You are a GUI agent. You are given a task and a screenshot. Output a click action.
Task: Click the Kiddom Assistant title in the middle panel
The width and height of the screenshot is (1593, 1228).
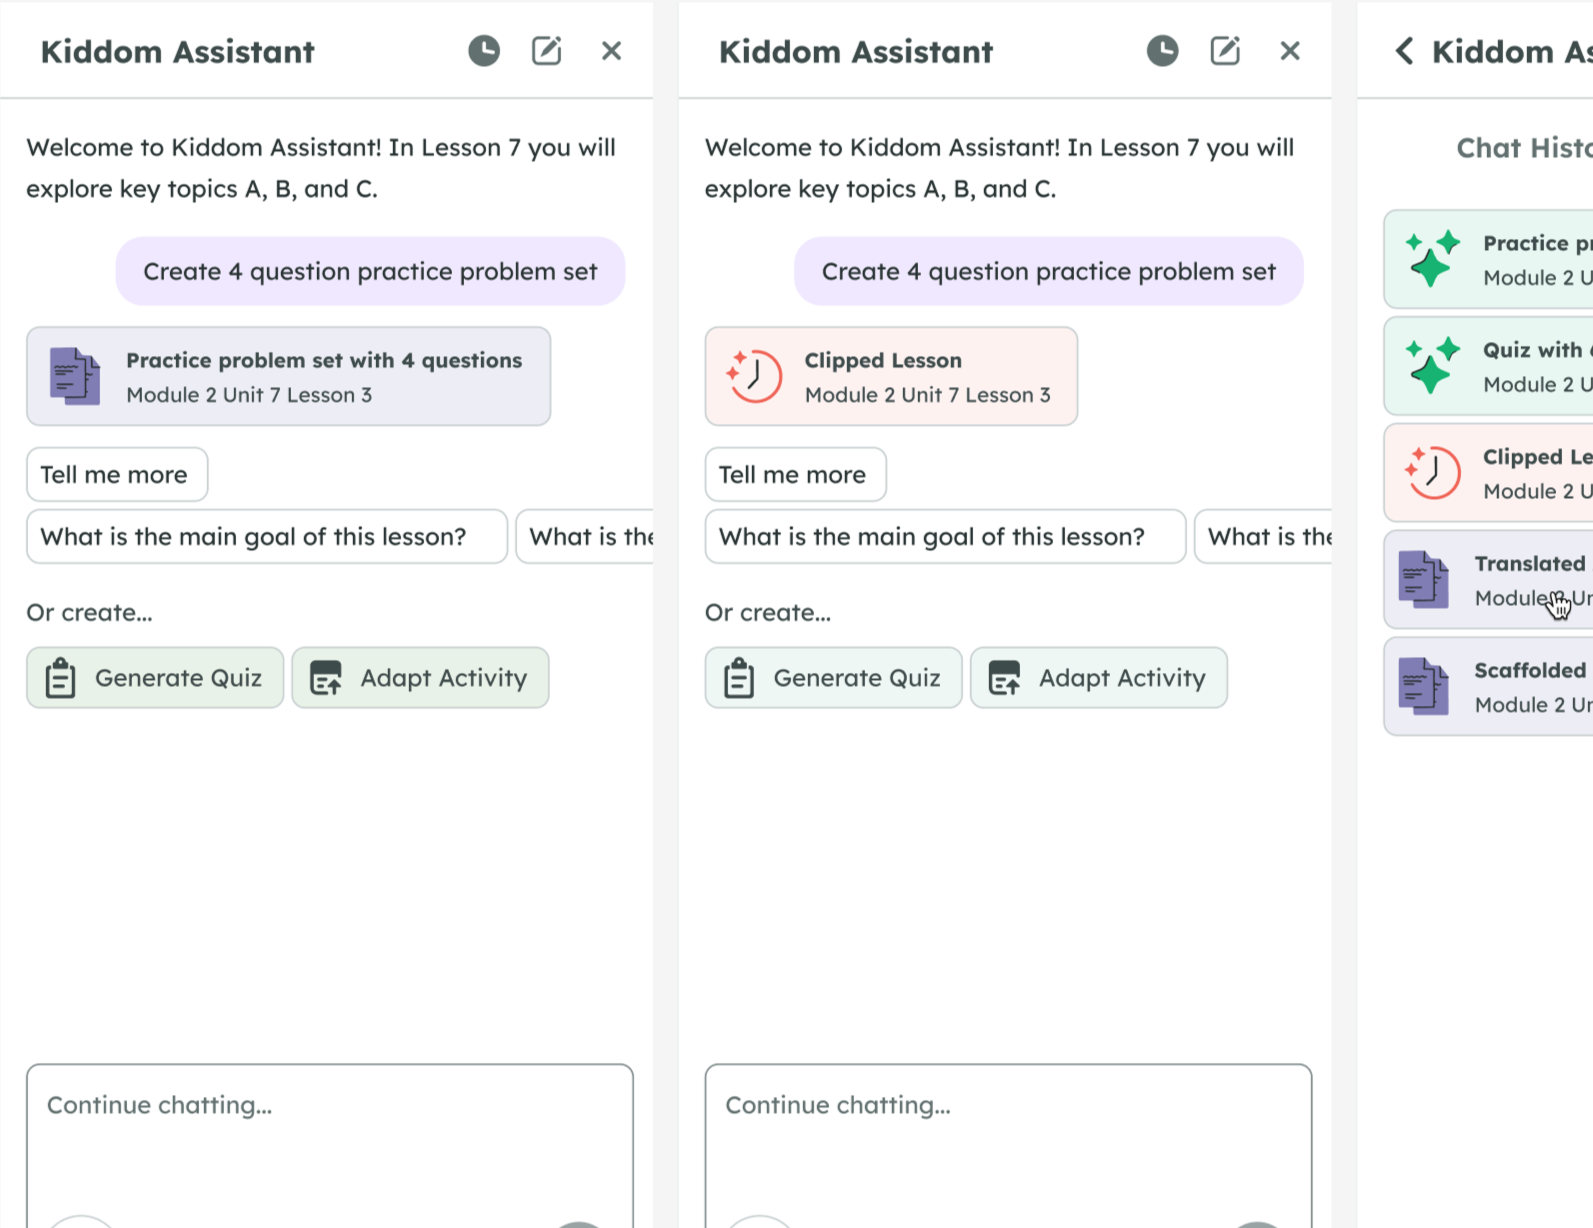856,51
